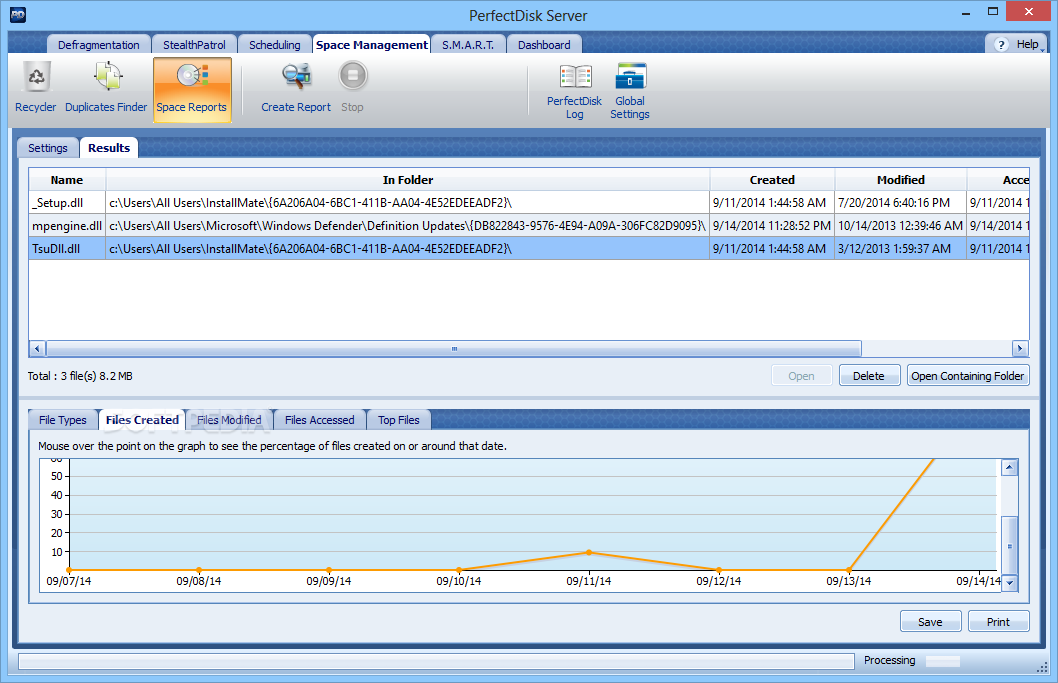
Task: Open the Scheduling tab
Action: point(275,45)
